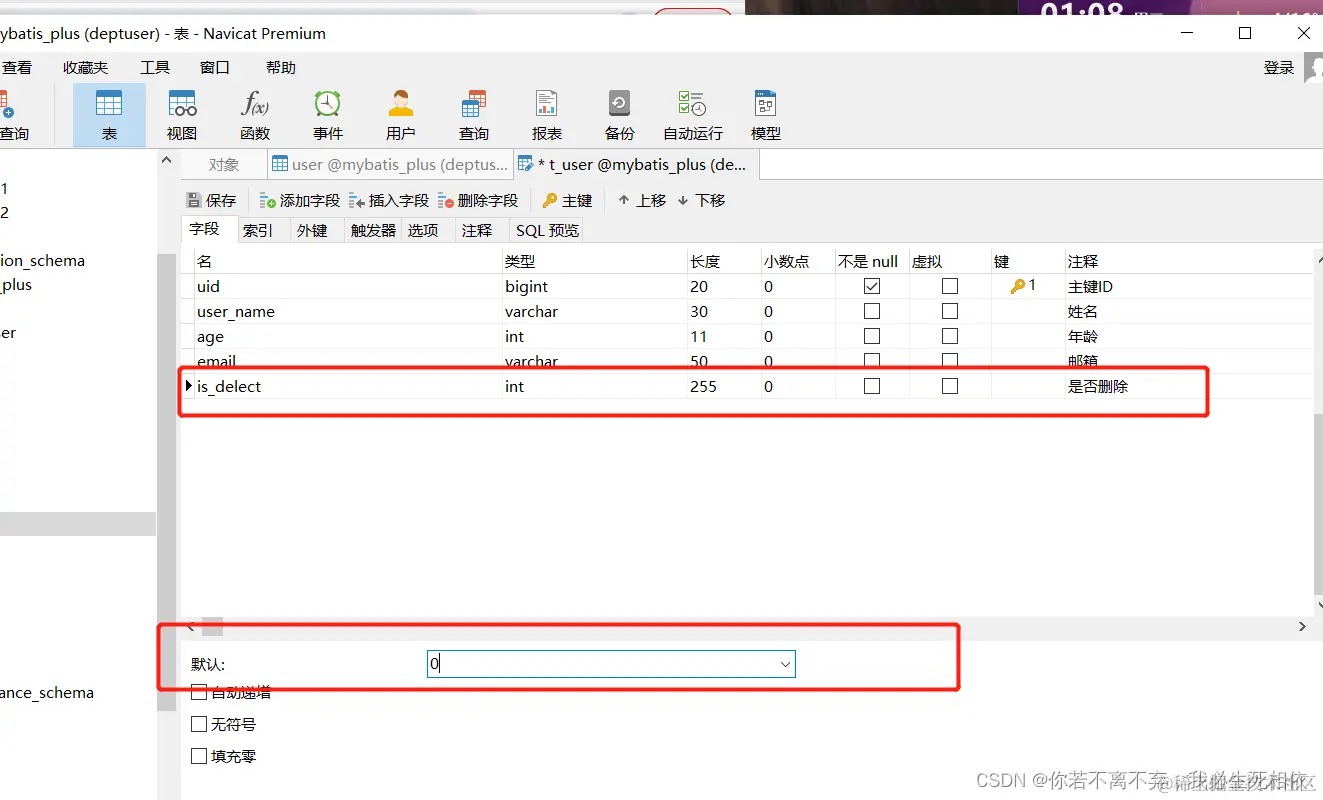Click the primary key icon in uid row
Screen dimensions: 1323x800
pos(1018,286)
